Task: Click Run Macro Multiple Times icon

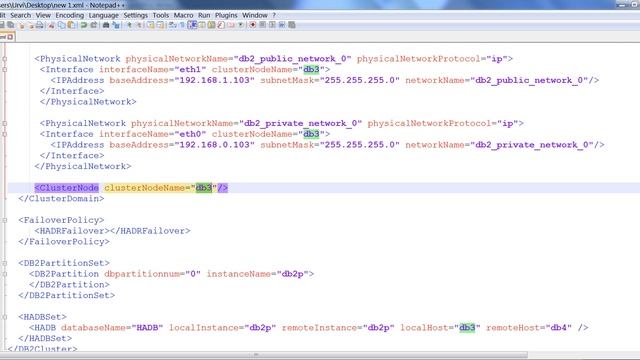Action: point(282,25)
